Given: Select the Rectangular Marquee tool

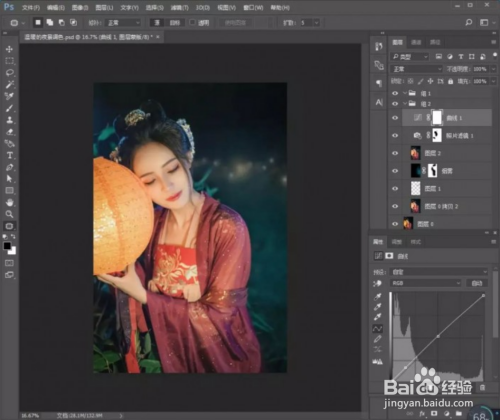Looking at the screenshot, I should click(9, 61).
